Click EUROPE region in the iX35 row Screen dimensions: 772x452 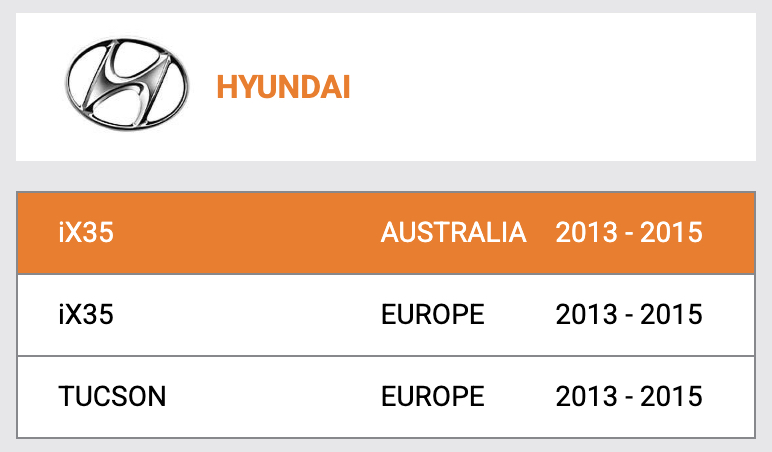coord(433,315)
